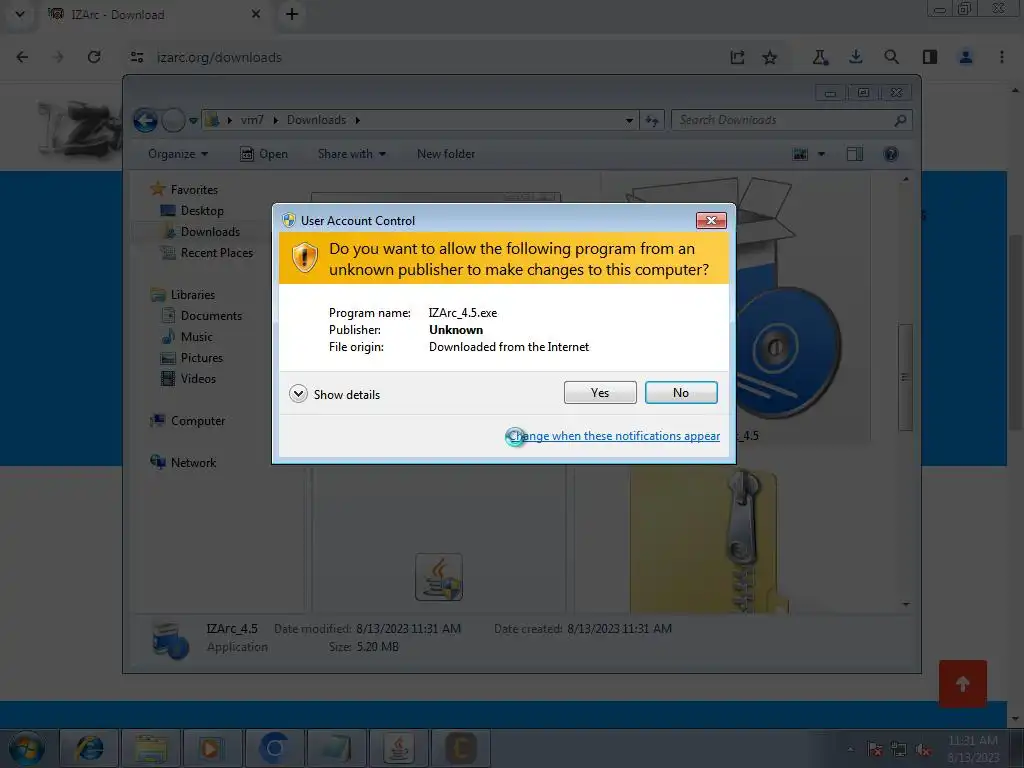Click the Explorer file list vertical scrollbar

pos(905,377)
